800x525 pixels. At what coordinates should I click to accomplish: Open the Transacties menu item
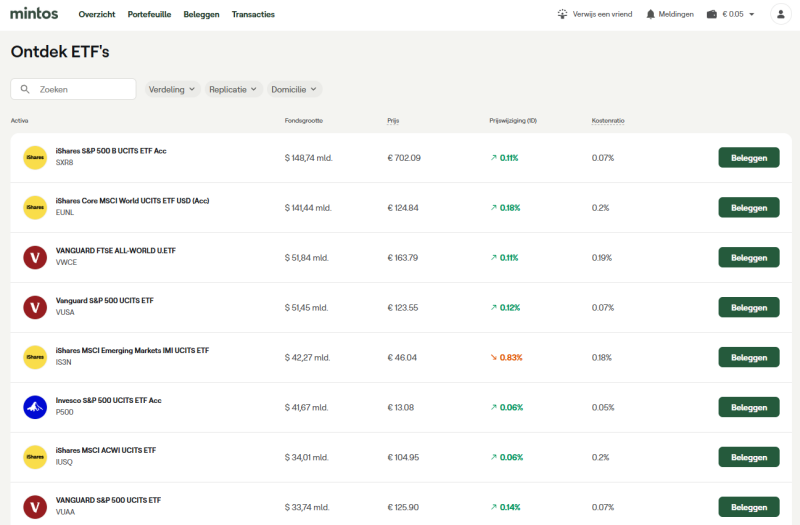point(253,14)
